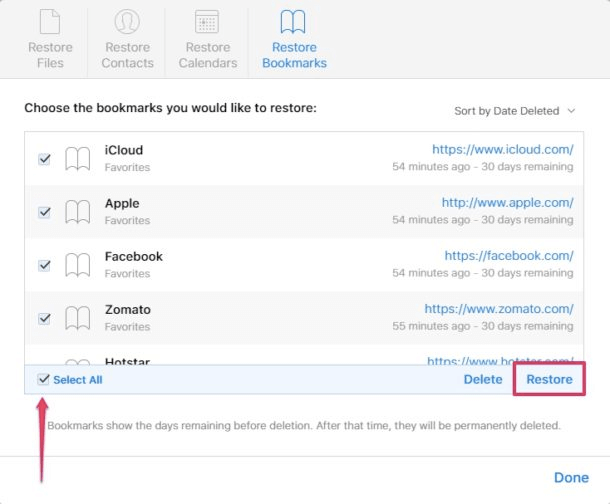
Task: Click the Restore Calendars calendar icon
Action: pyautogui.click(x=207, y=22)
